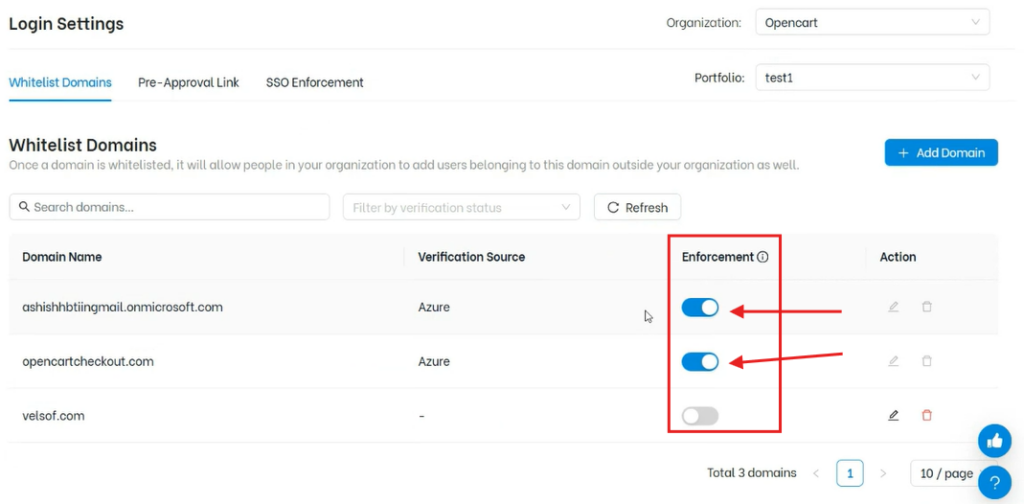
Task: Open Filter by verification status dropdown
Action: 461,207
